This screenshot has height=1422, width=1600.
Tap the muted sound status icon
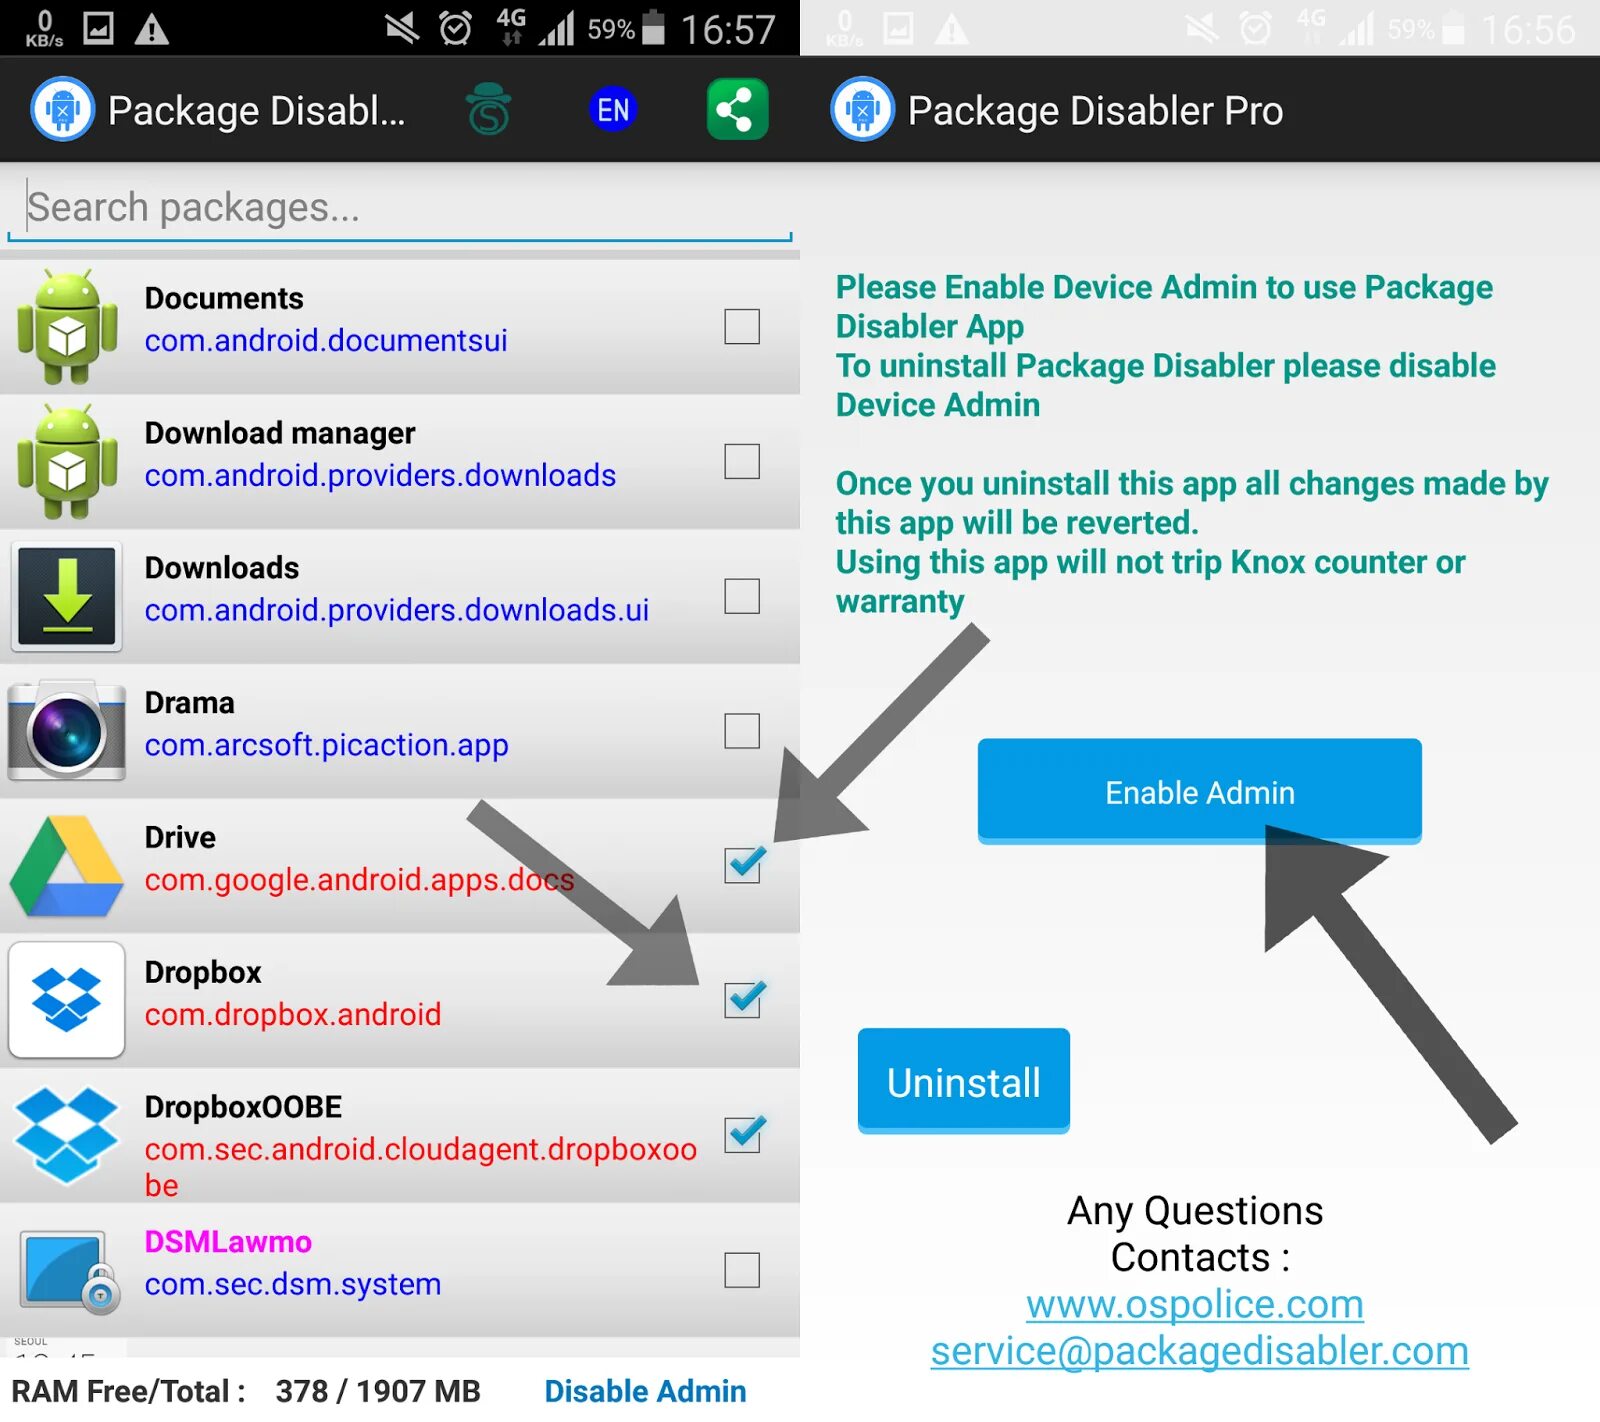(402, 28)
